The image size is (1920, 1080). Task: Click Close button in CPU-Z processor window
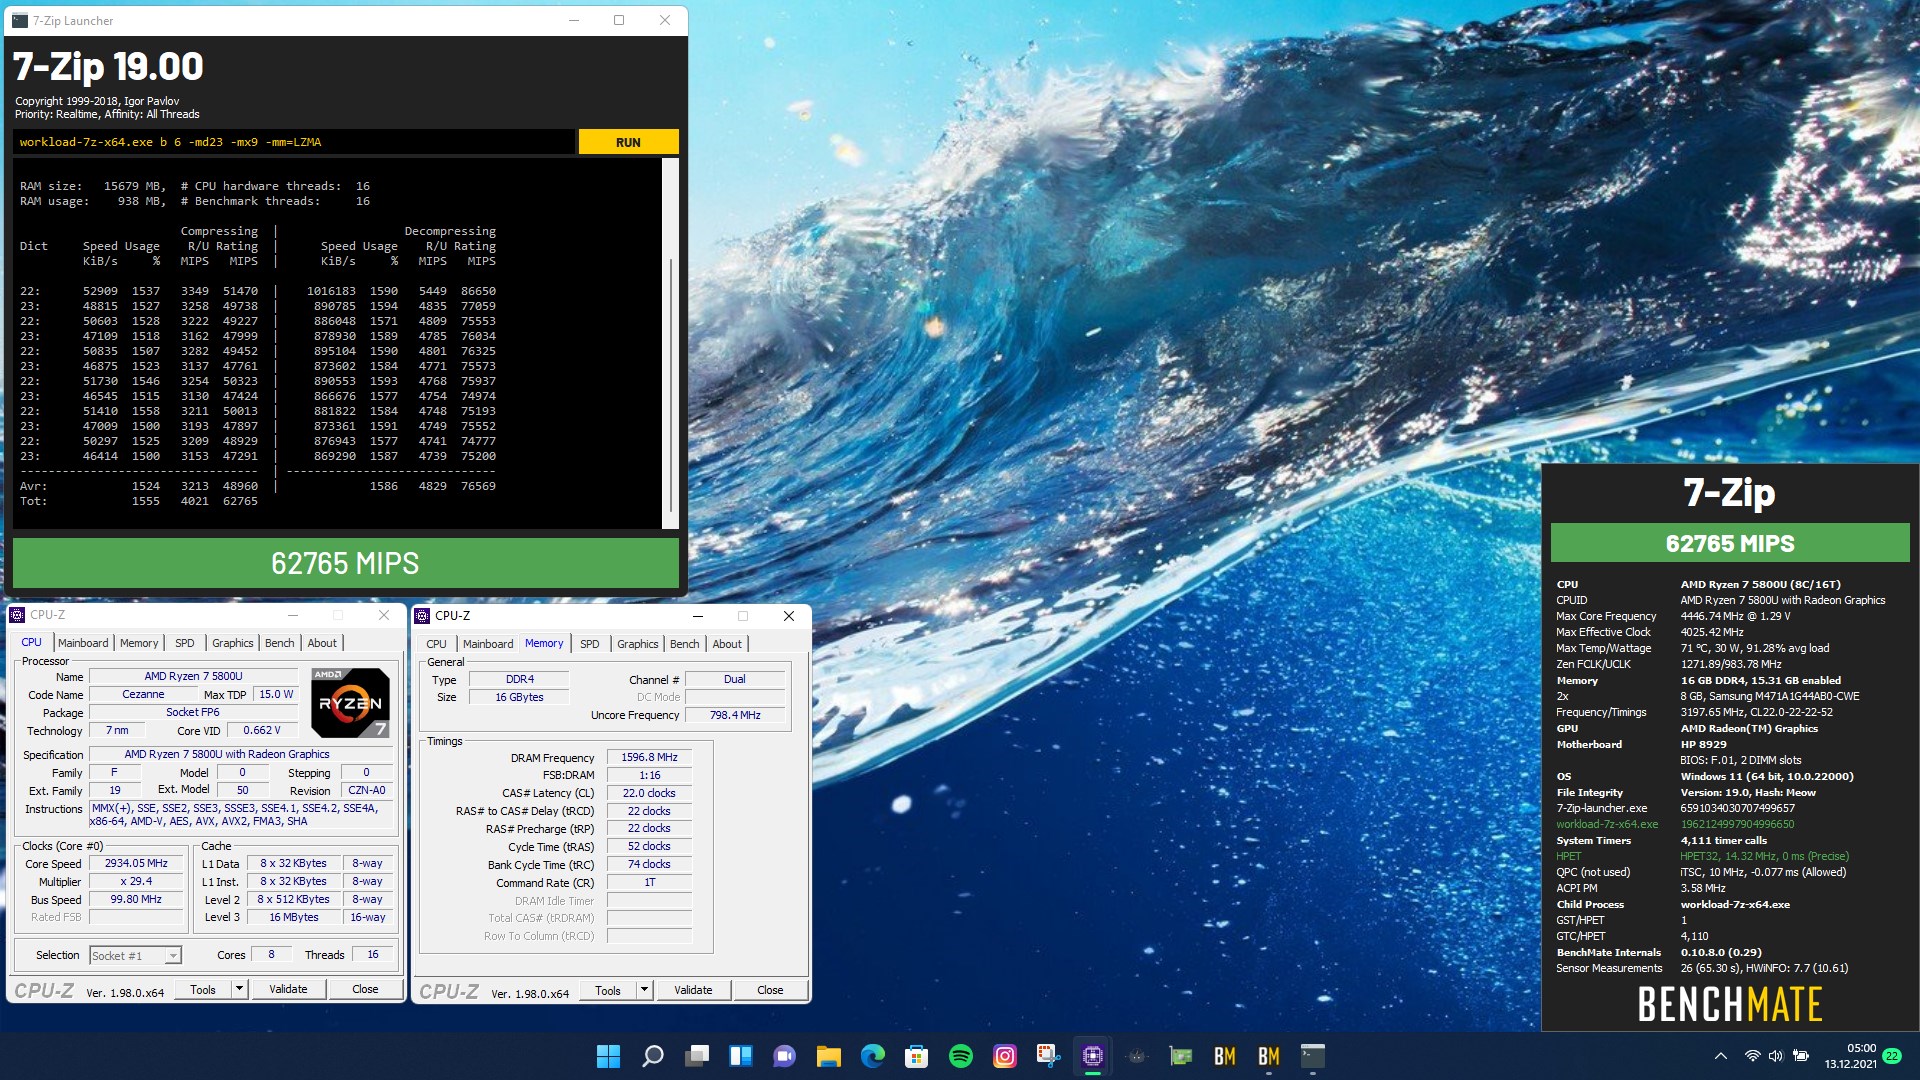tap(365, 989)
